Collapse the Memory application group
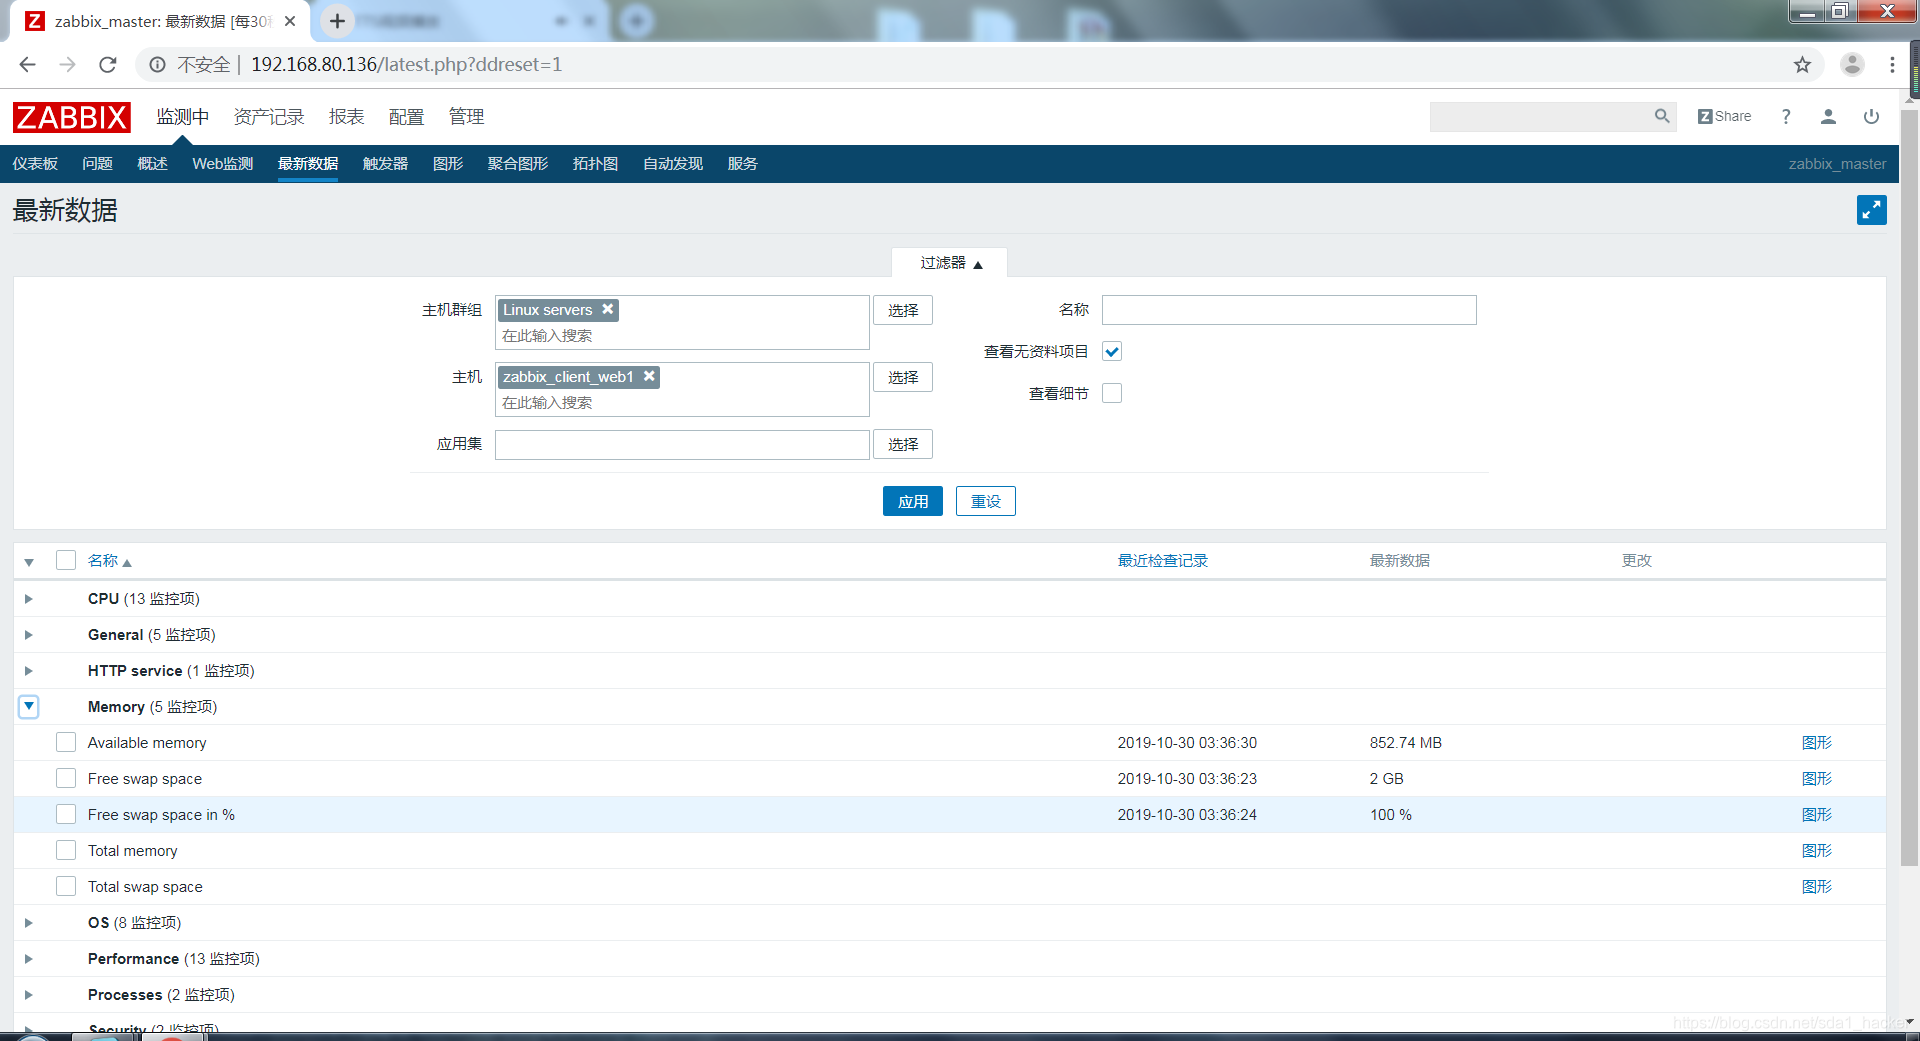 [29, 707]
